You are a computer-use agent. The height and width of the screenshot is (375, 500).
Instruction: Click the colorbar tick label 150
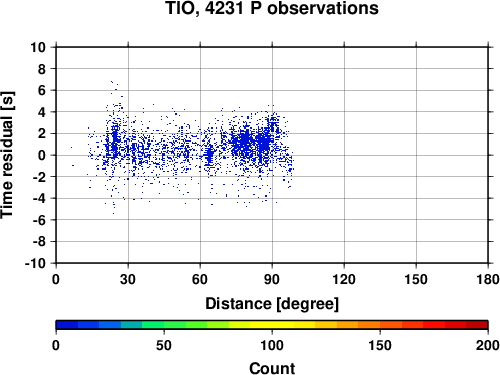380,345
